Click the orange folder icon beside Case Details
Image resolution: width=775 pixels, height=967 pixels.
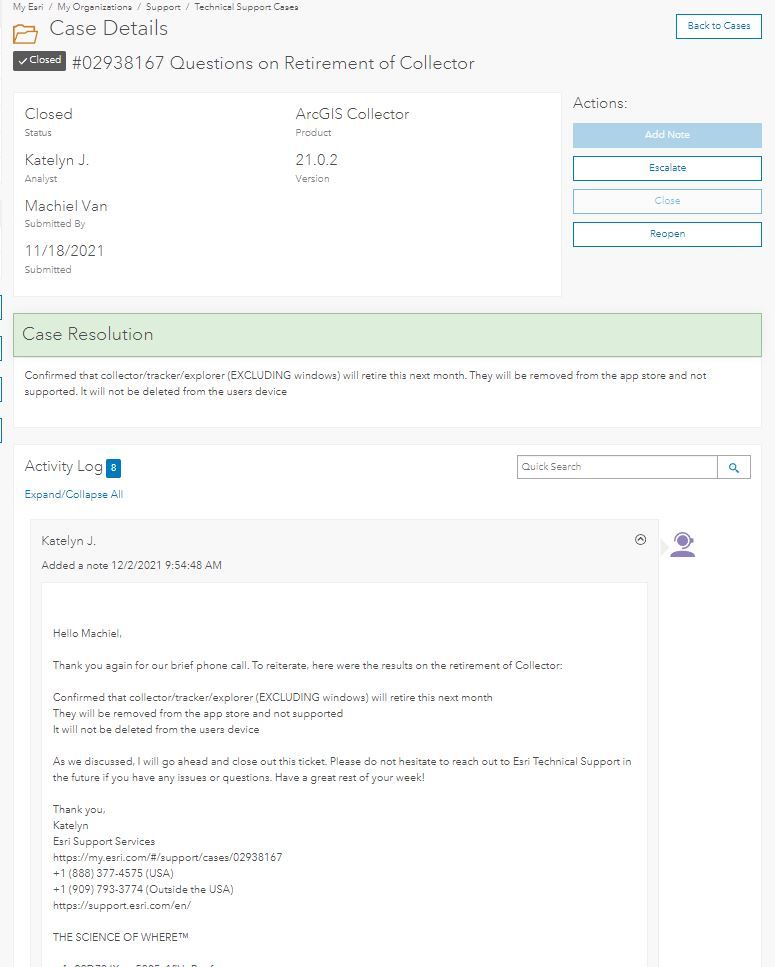pyautogui.click(x=26, y=33)
